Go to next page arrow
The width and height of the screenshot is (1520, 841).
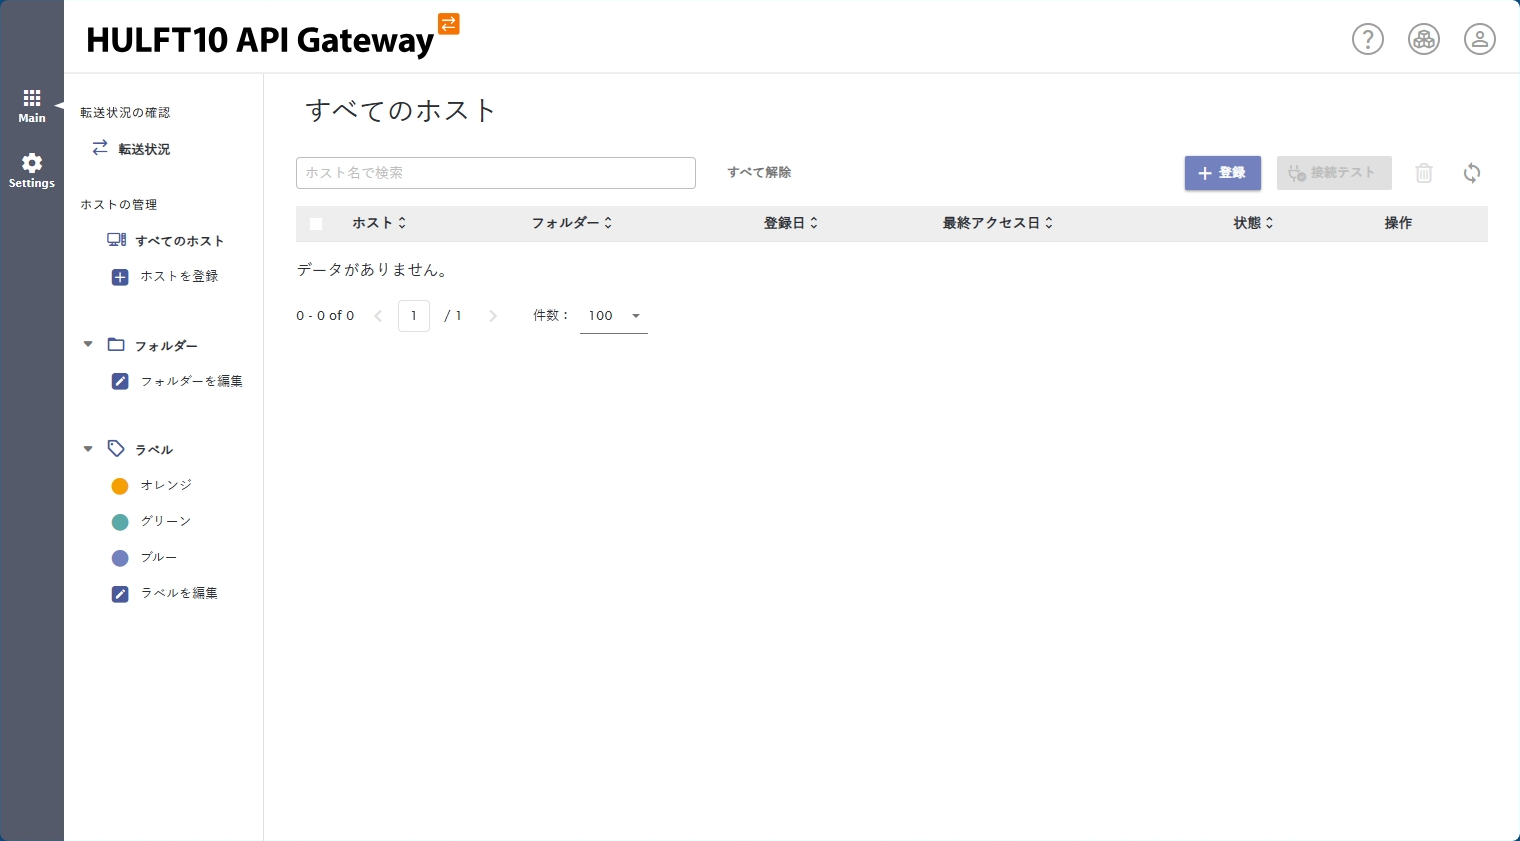click(493, 316)
